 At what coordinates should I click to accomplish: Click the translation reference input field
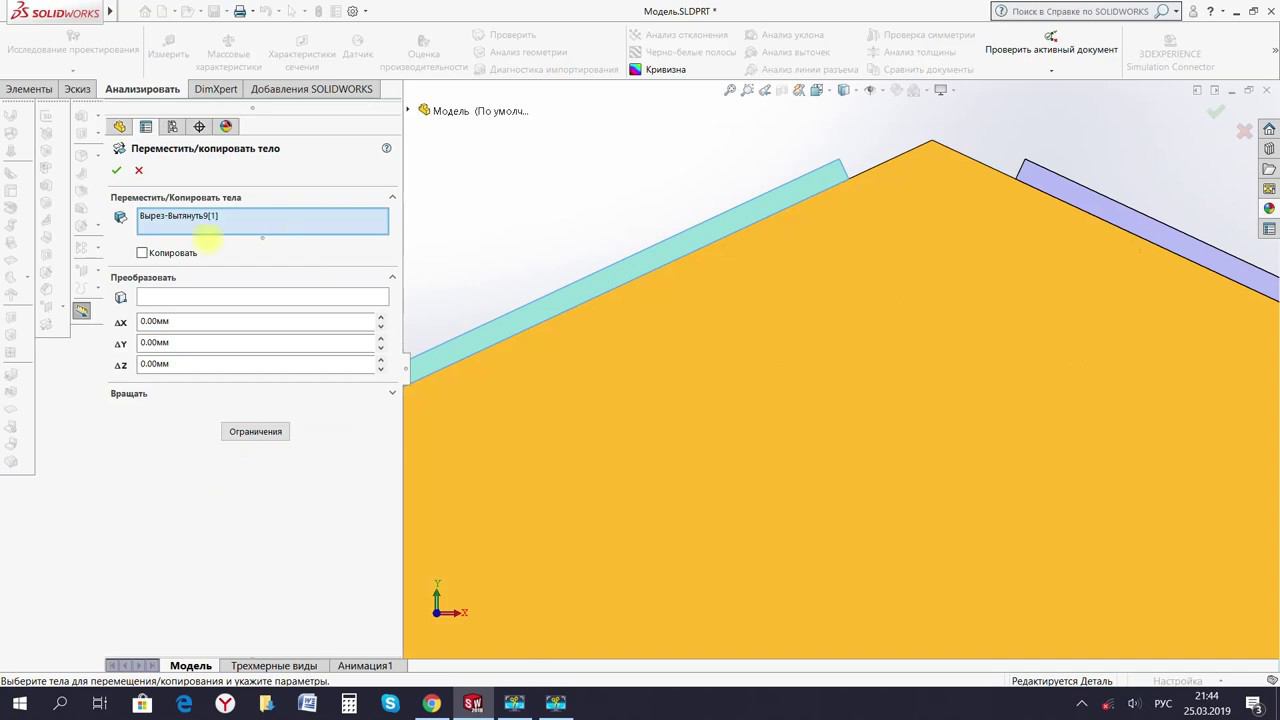[x=262, y=297]
